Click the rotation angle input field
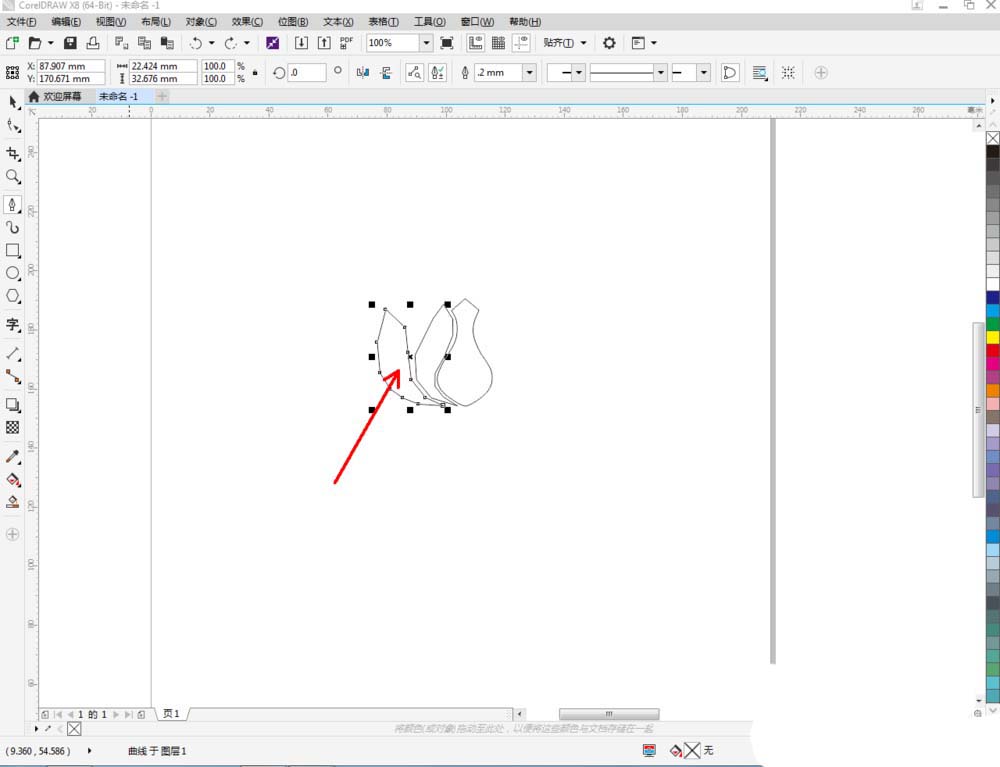 [307, 72]
